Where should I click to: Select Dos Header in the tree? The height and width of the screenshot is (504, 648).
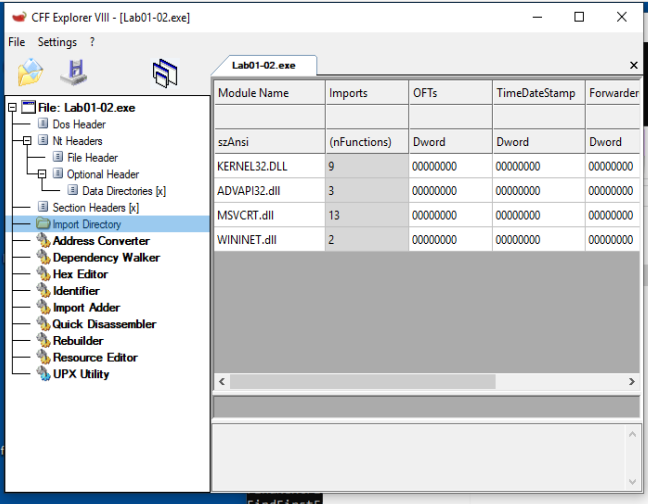pos(79,124)
